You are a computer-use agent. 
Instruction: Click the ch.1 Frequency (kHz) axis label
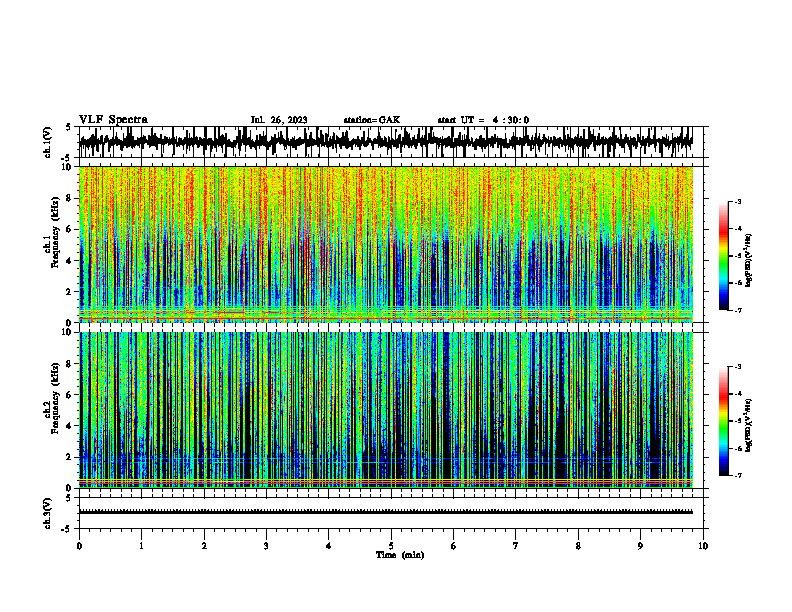(56, 245)
